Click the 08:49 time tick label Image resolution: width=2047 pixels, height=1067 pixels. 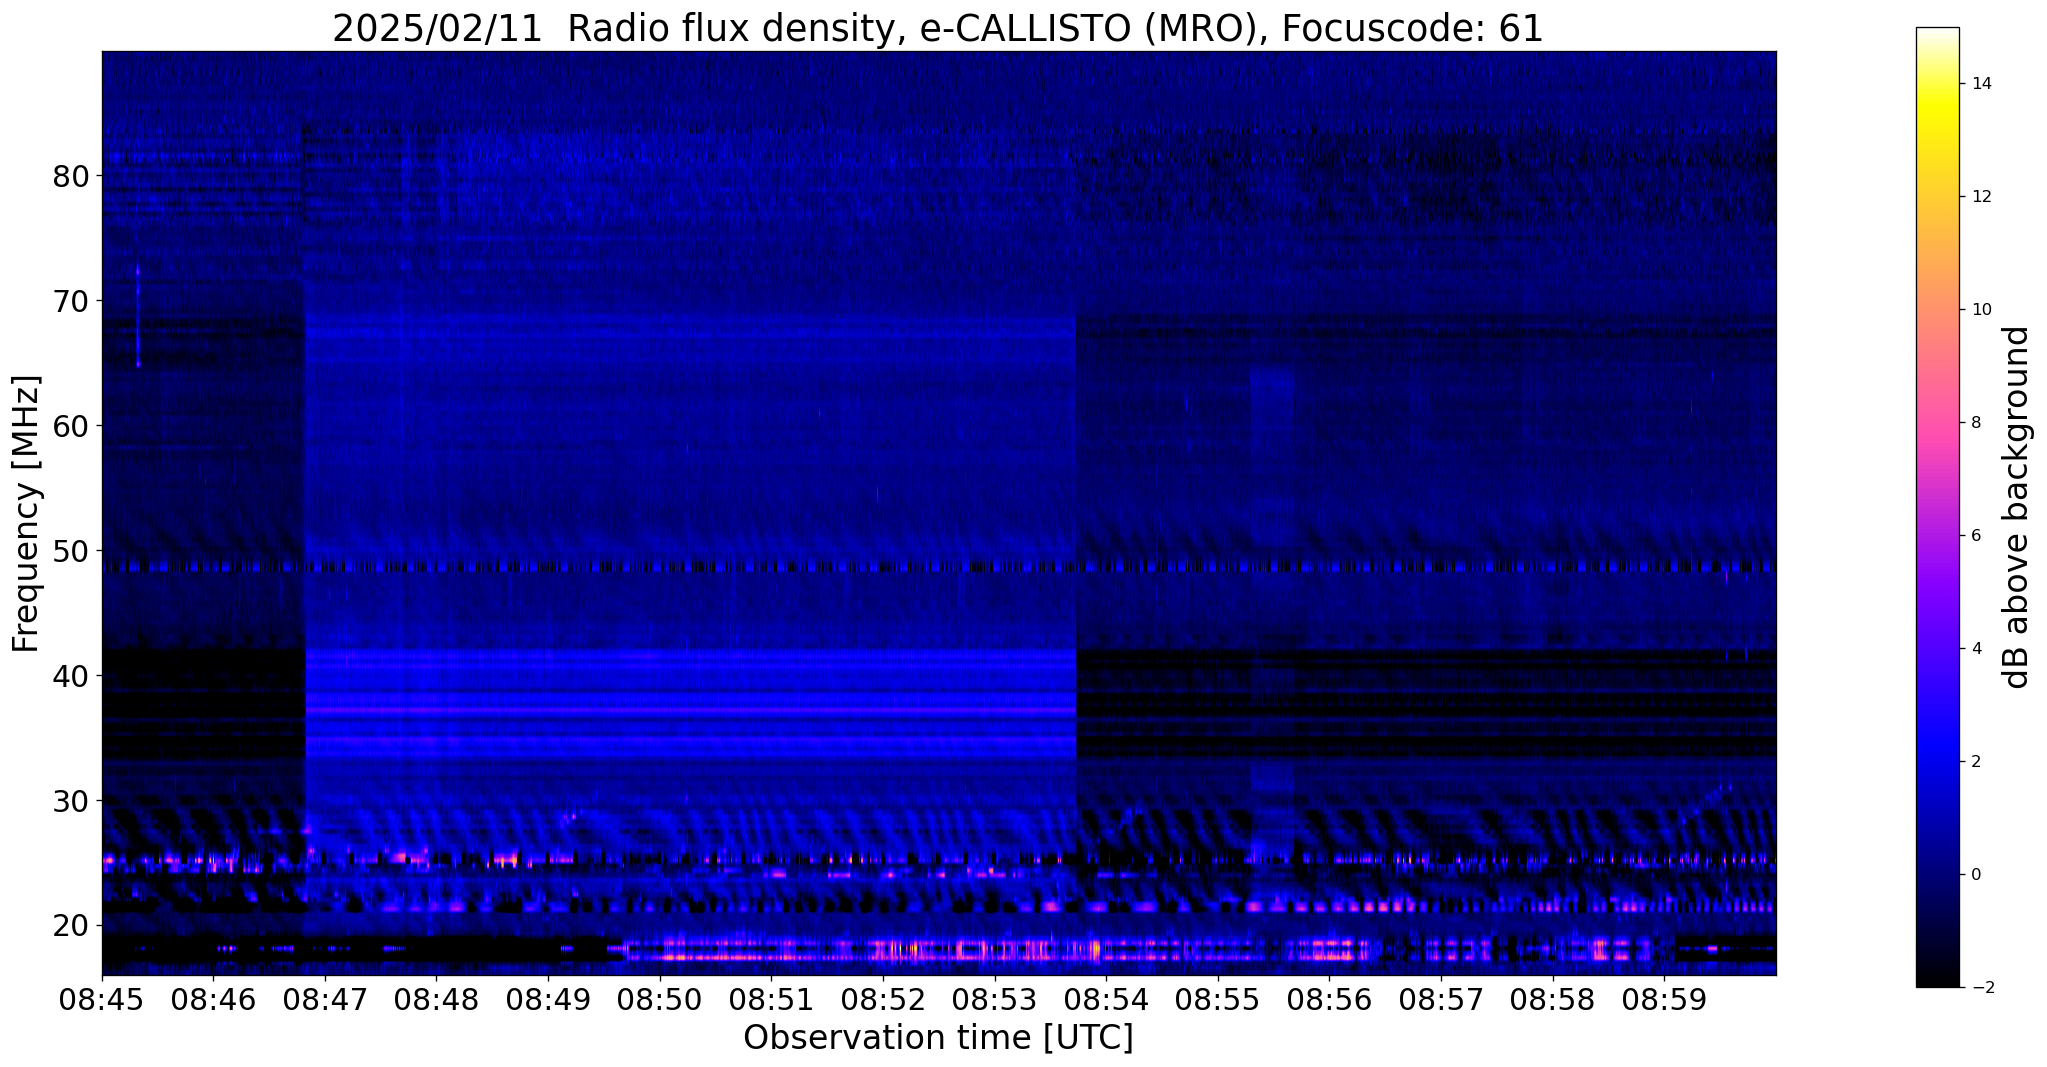pos(548,999)
